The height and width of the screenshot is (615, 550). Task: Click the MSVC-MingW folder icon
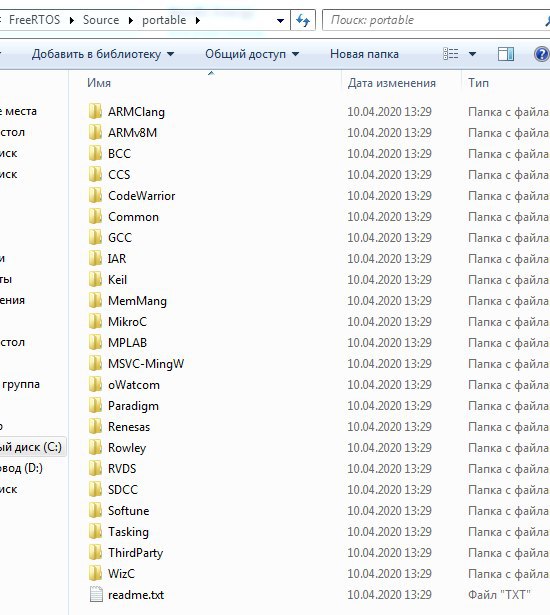click(x=95, y=364)
